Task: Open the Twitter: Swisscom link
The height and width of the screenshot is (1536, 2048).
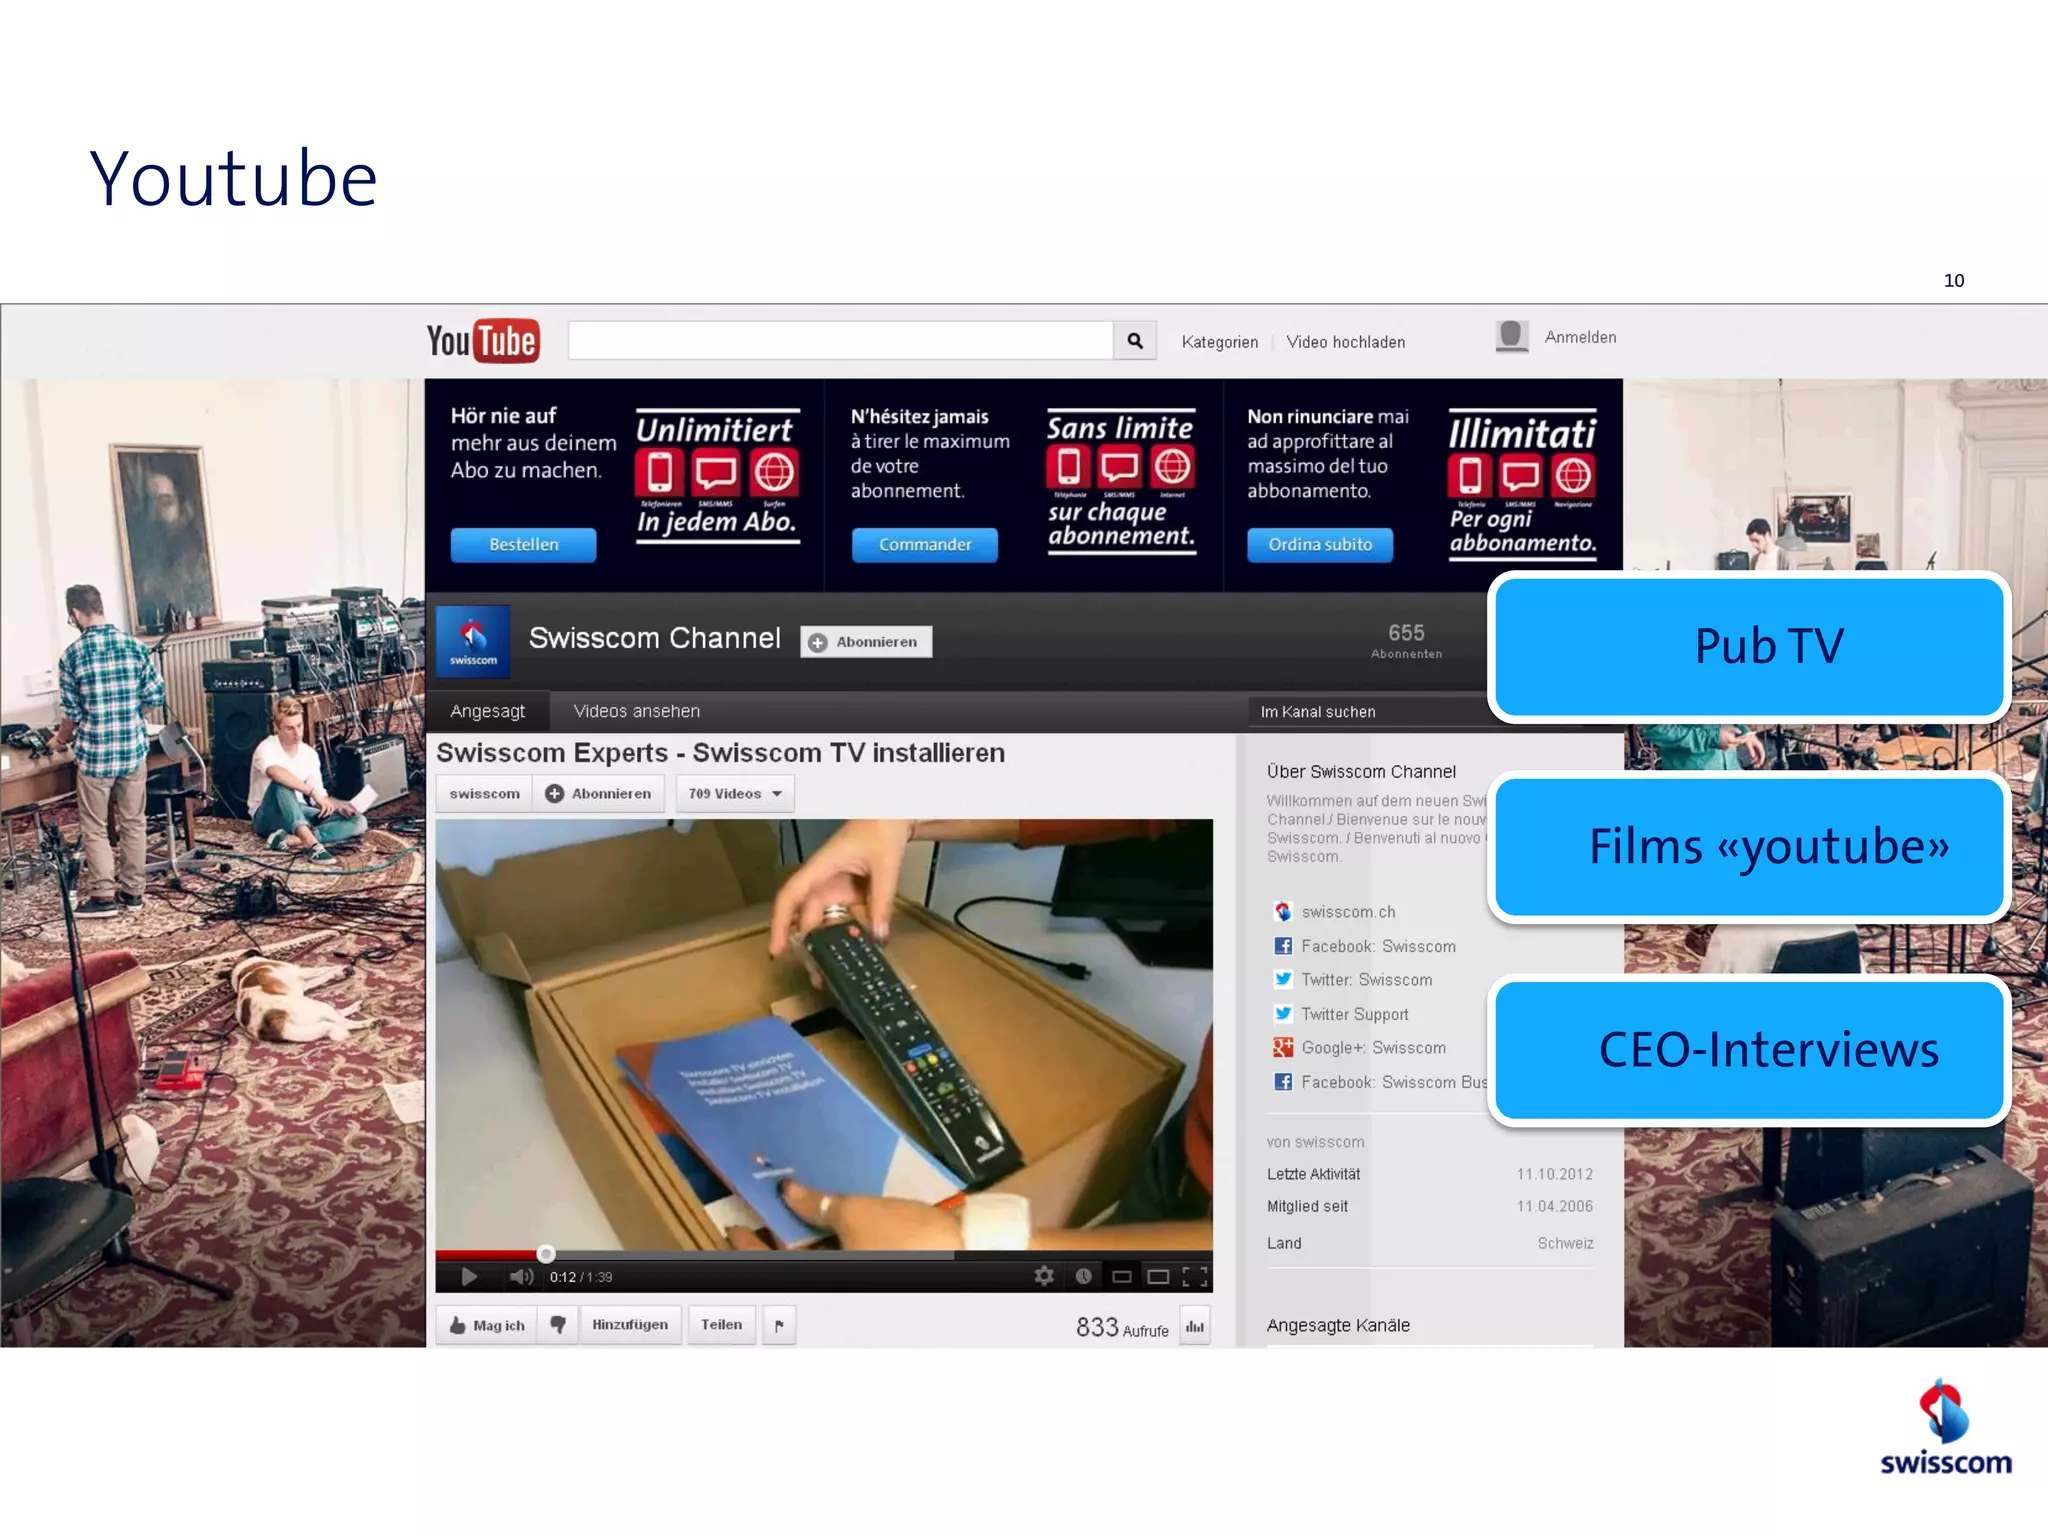Action: point(1366,980)
